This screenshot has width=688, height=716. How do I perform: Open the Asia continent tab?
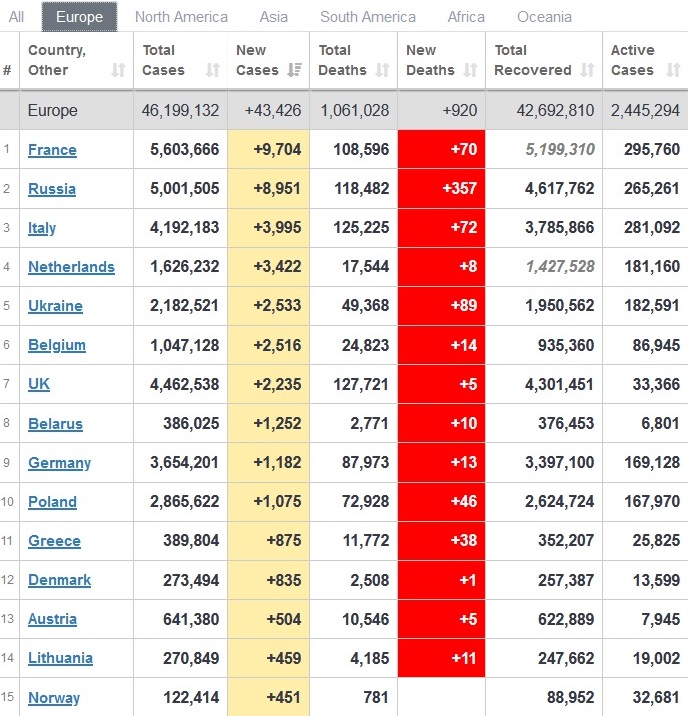click(x=274, y=17)
